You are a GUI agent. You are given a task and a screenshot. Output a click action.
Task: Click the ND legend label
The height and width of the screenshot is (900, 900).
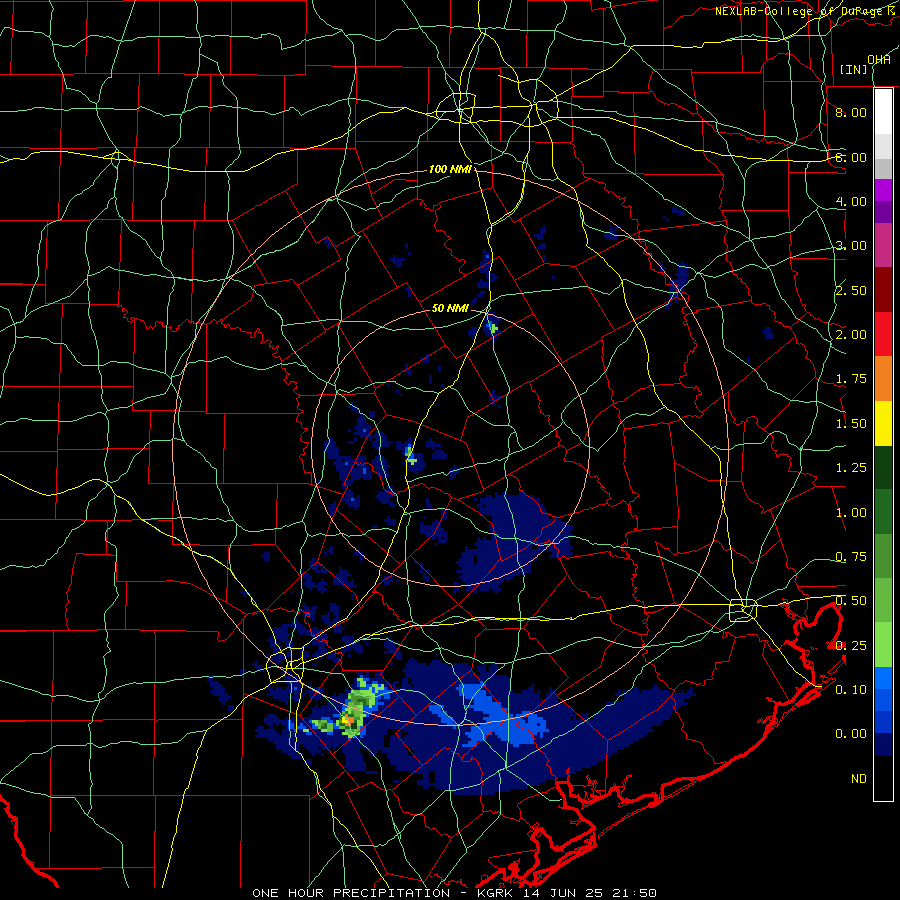tap(859, 779)
